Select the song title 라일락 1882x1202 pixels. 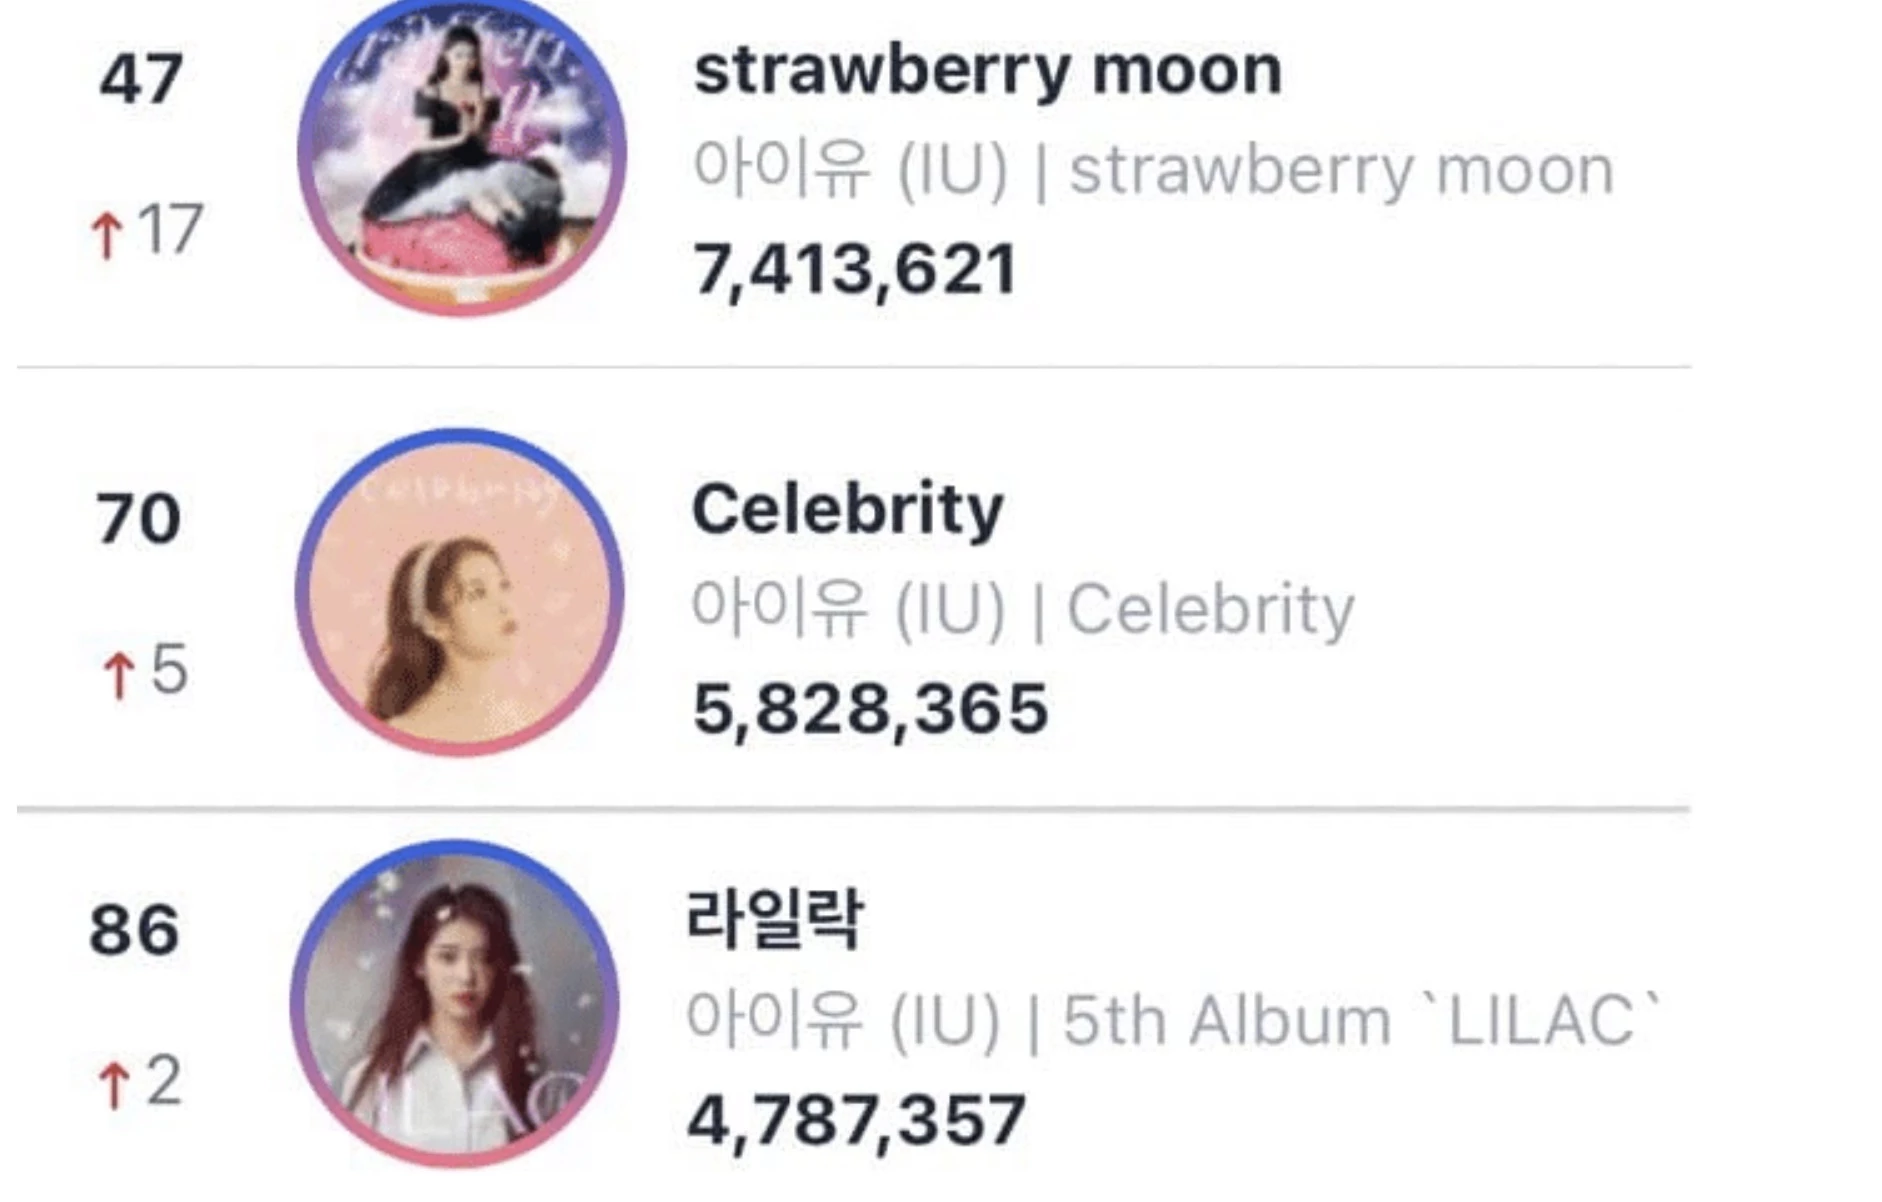point(774,919)
